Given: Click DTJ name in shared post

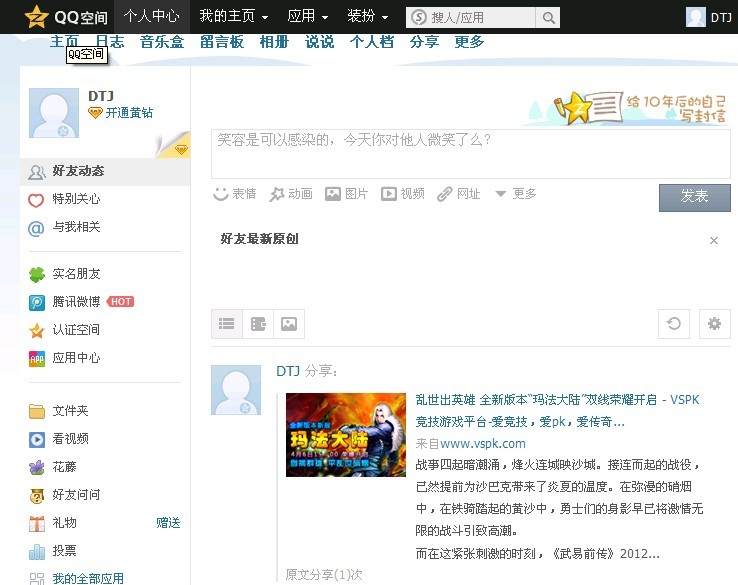Looking at the screenshot, I should click(x=288, y=371).
